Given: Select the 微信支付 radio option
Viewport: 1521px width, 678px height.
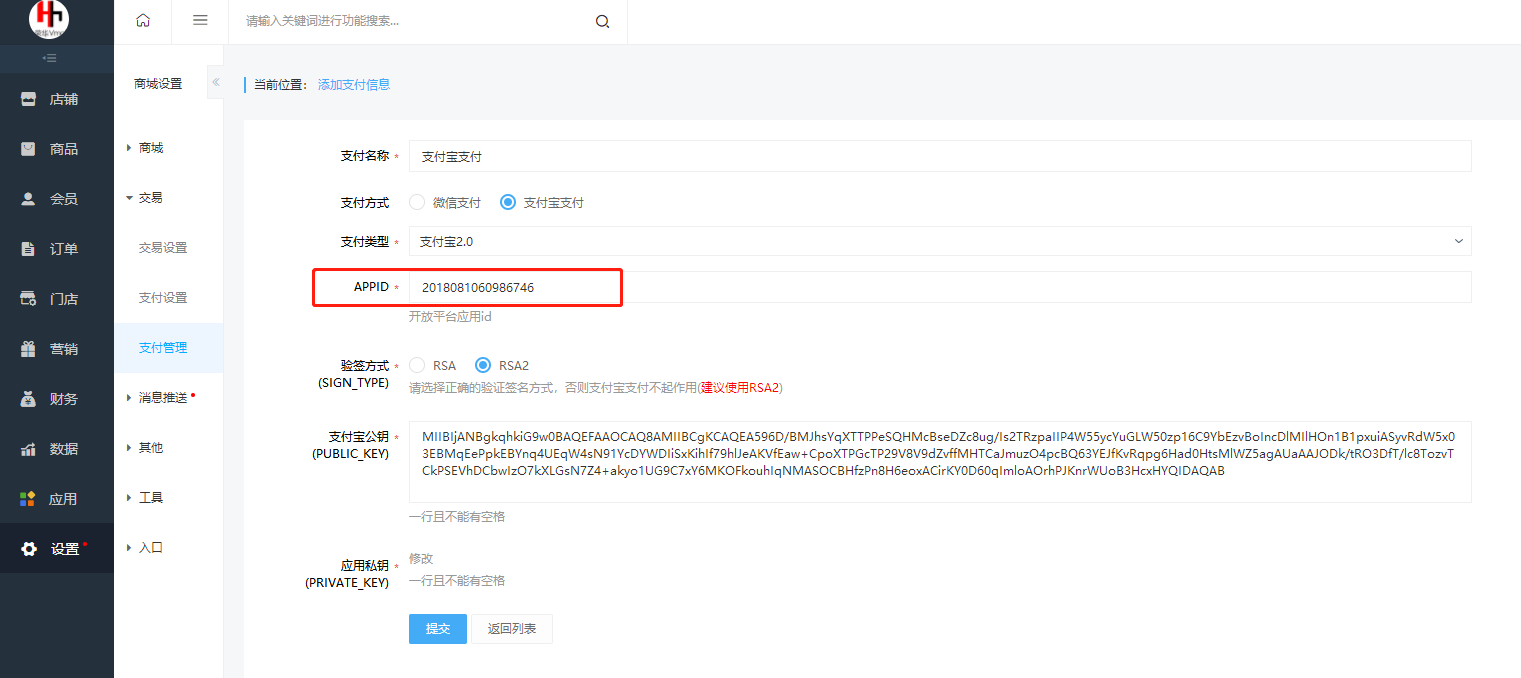Looking at the screenshot, I should click(417, 202).
